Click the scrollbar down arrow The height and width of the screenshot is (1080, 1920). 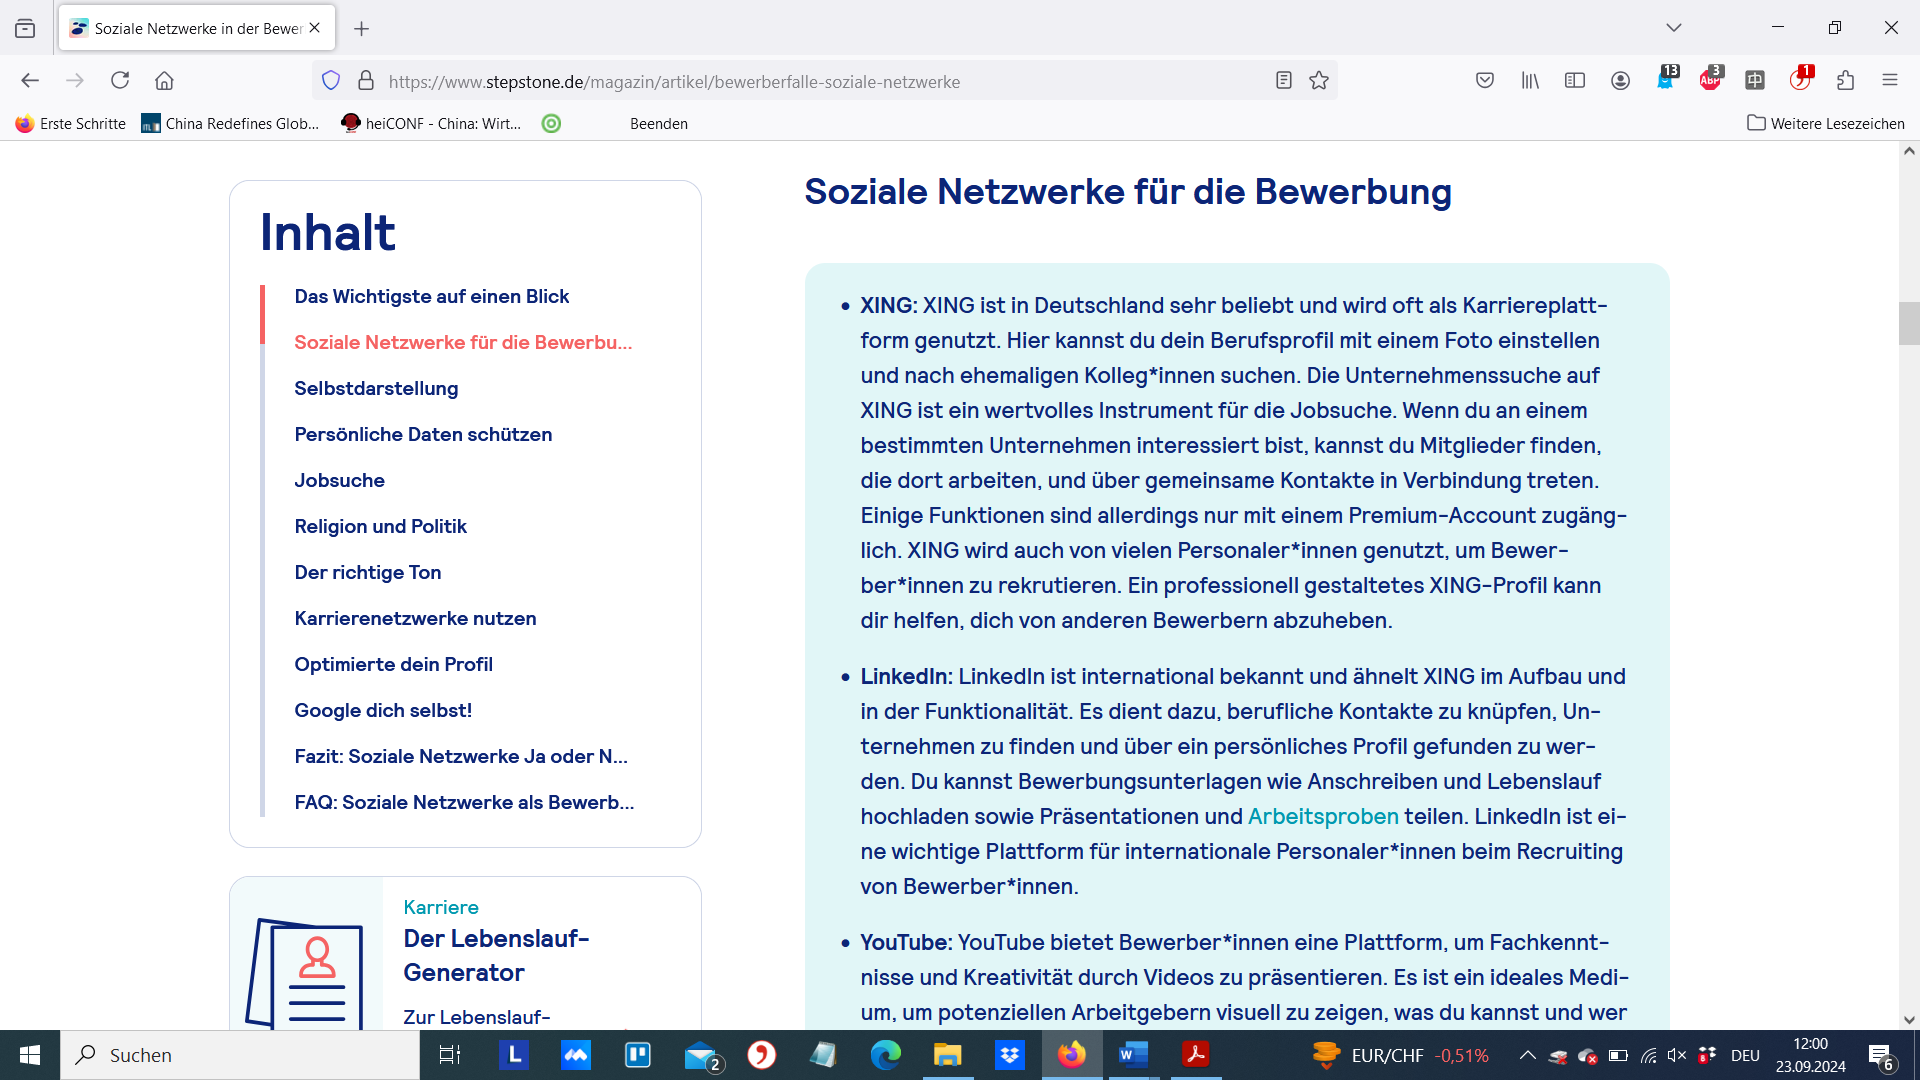(x=1909, y=1020)
